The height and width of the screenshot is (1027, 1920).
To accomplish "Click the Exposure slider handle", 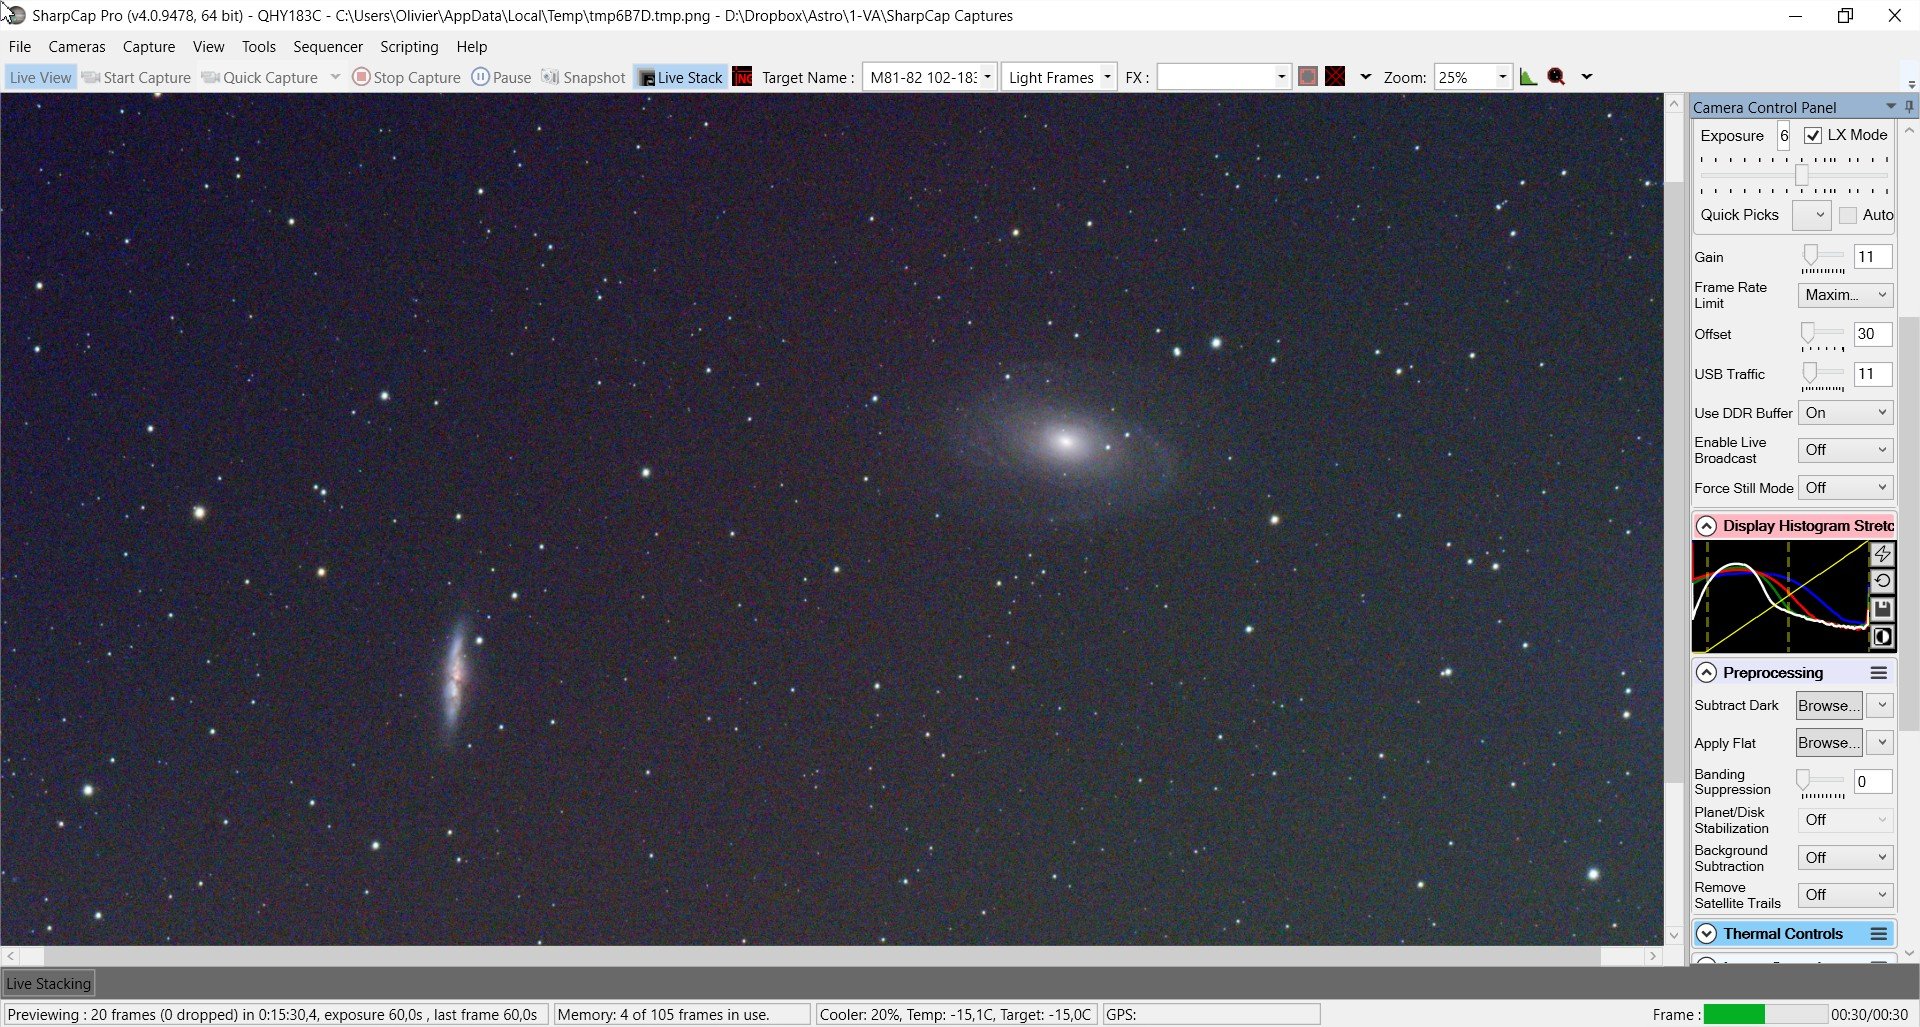I will coord(1801,176).
